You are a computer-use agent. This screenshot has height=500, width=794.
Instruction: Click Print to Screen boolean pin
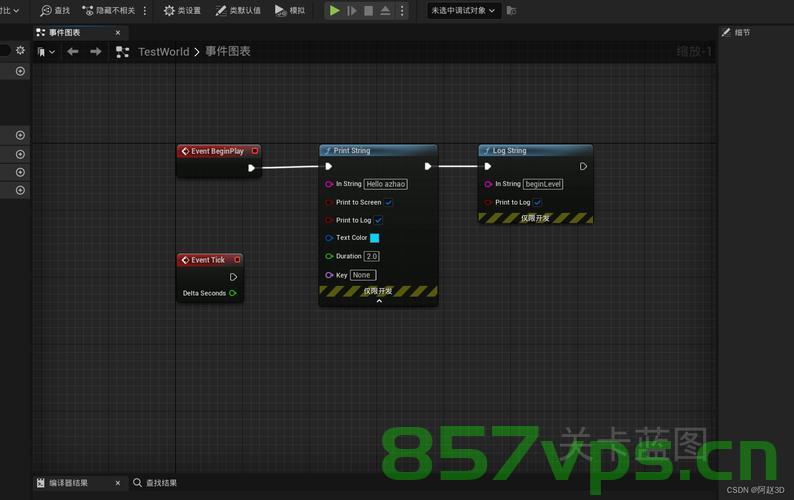(x=329, y=202)
